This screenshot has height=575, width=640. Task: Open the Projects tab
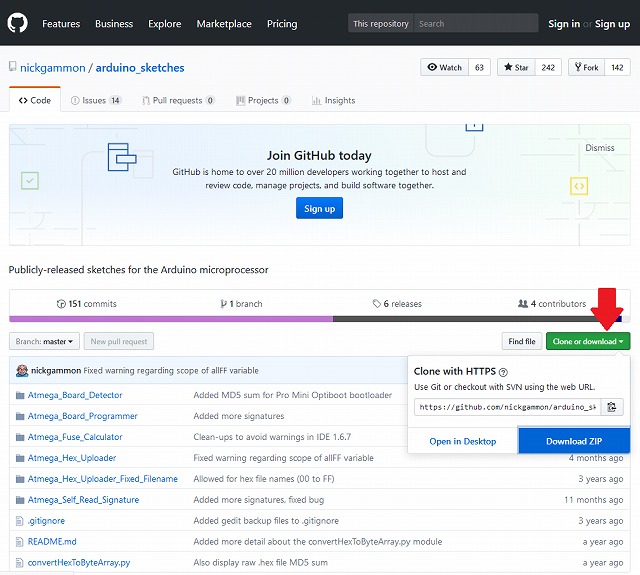263,100
